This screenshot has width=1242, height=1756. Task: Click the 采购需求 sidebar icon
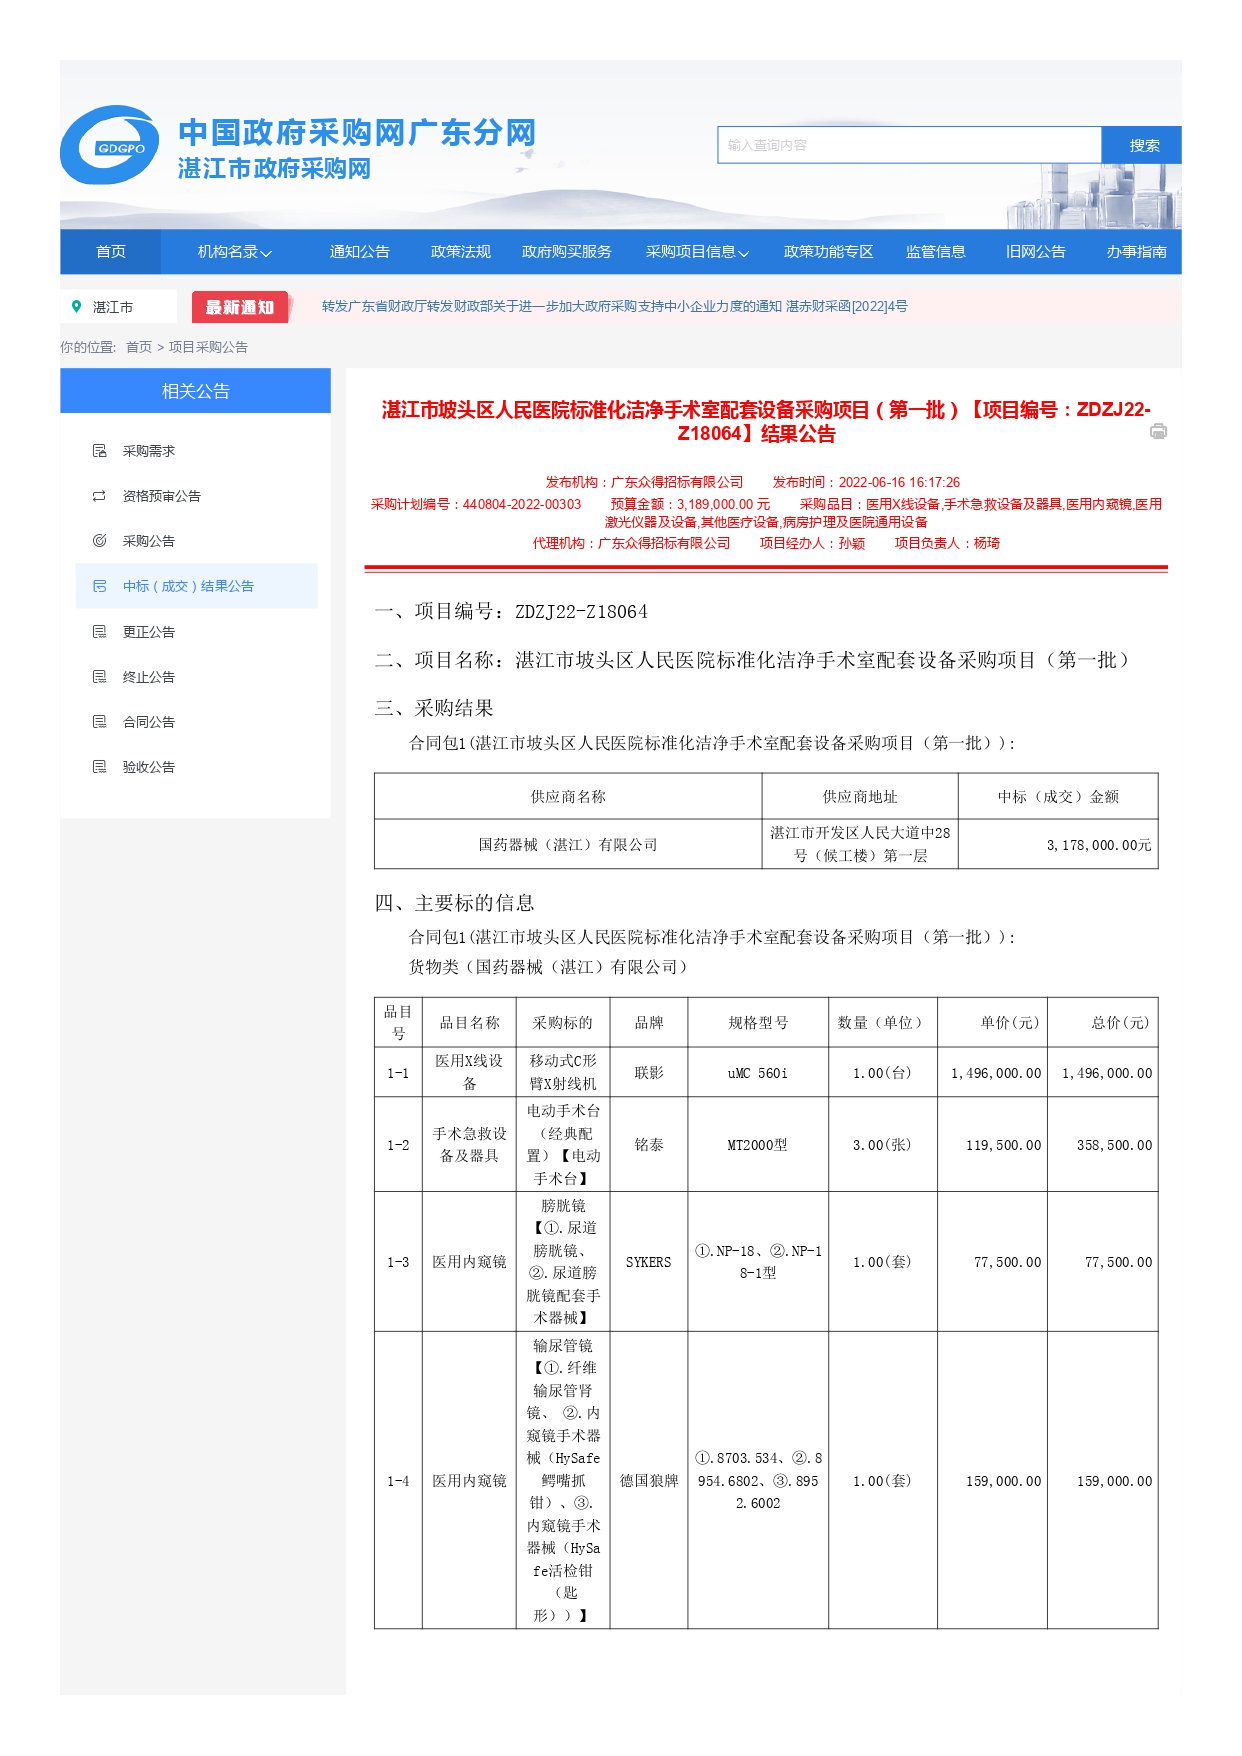100,451
